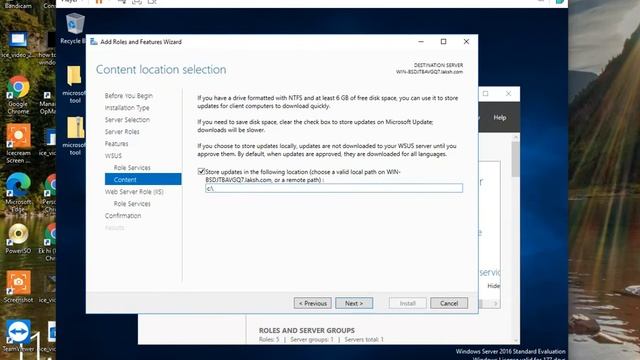Viewport: 640px width, 360px height.
Task: Open lower microsoft tool folder
Action: coord(74,136)
